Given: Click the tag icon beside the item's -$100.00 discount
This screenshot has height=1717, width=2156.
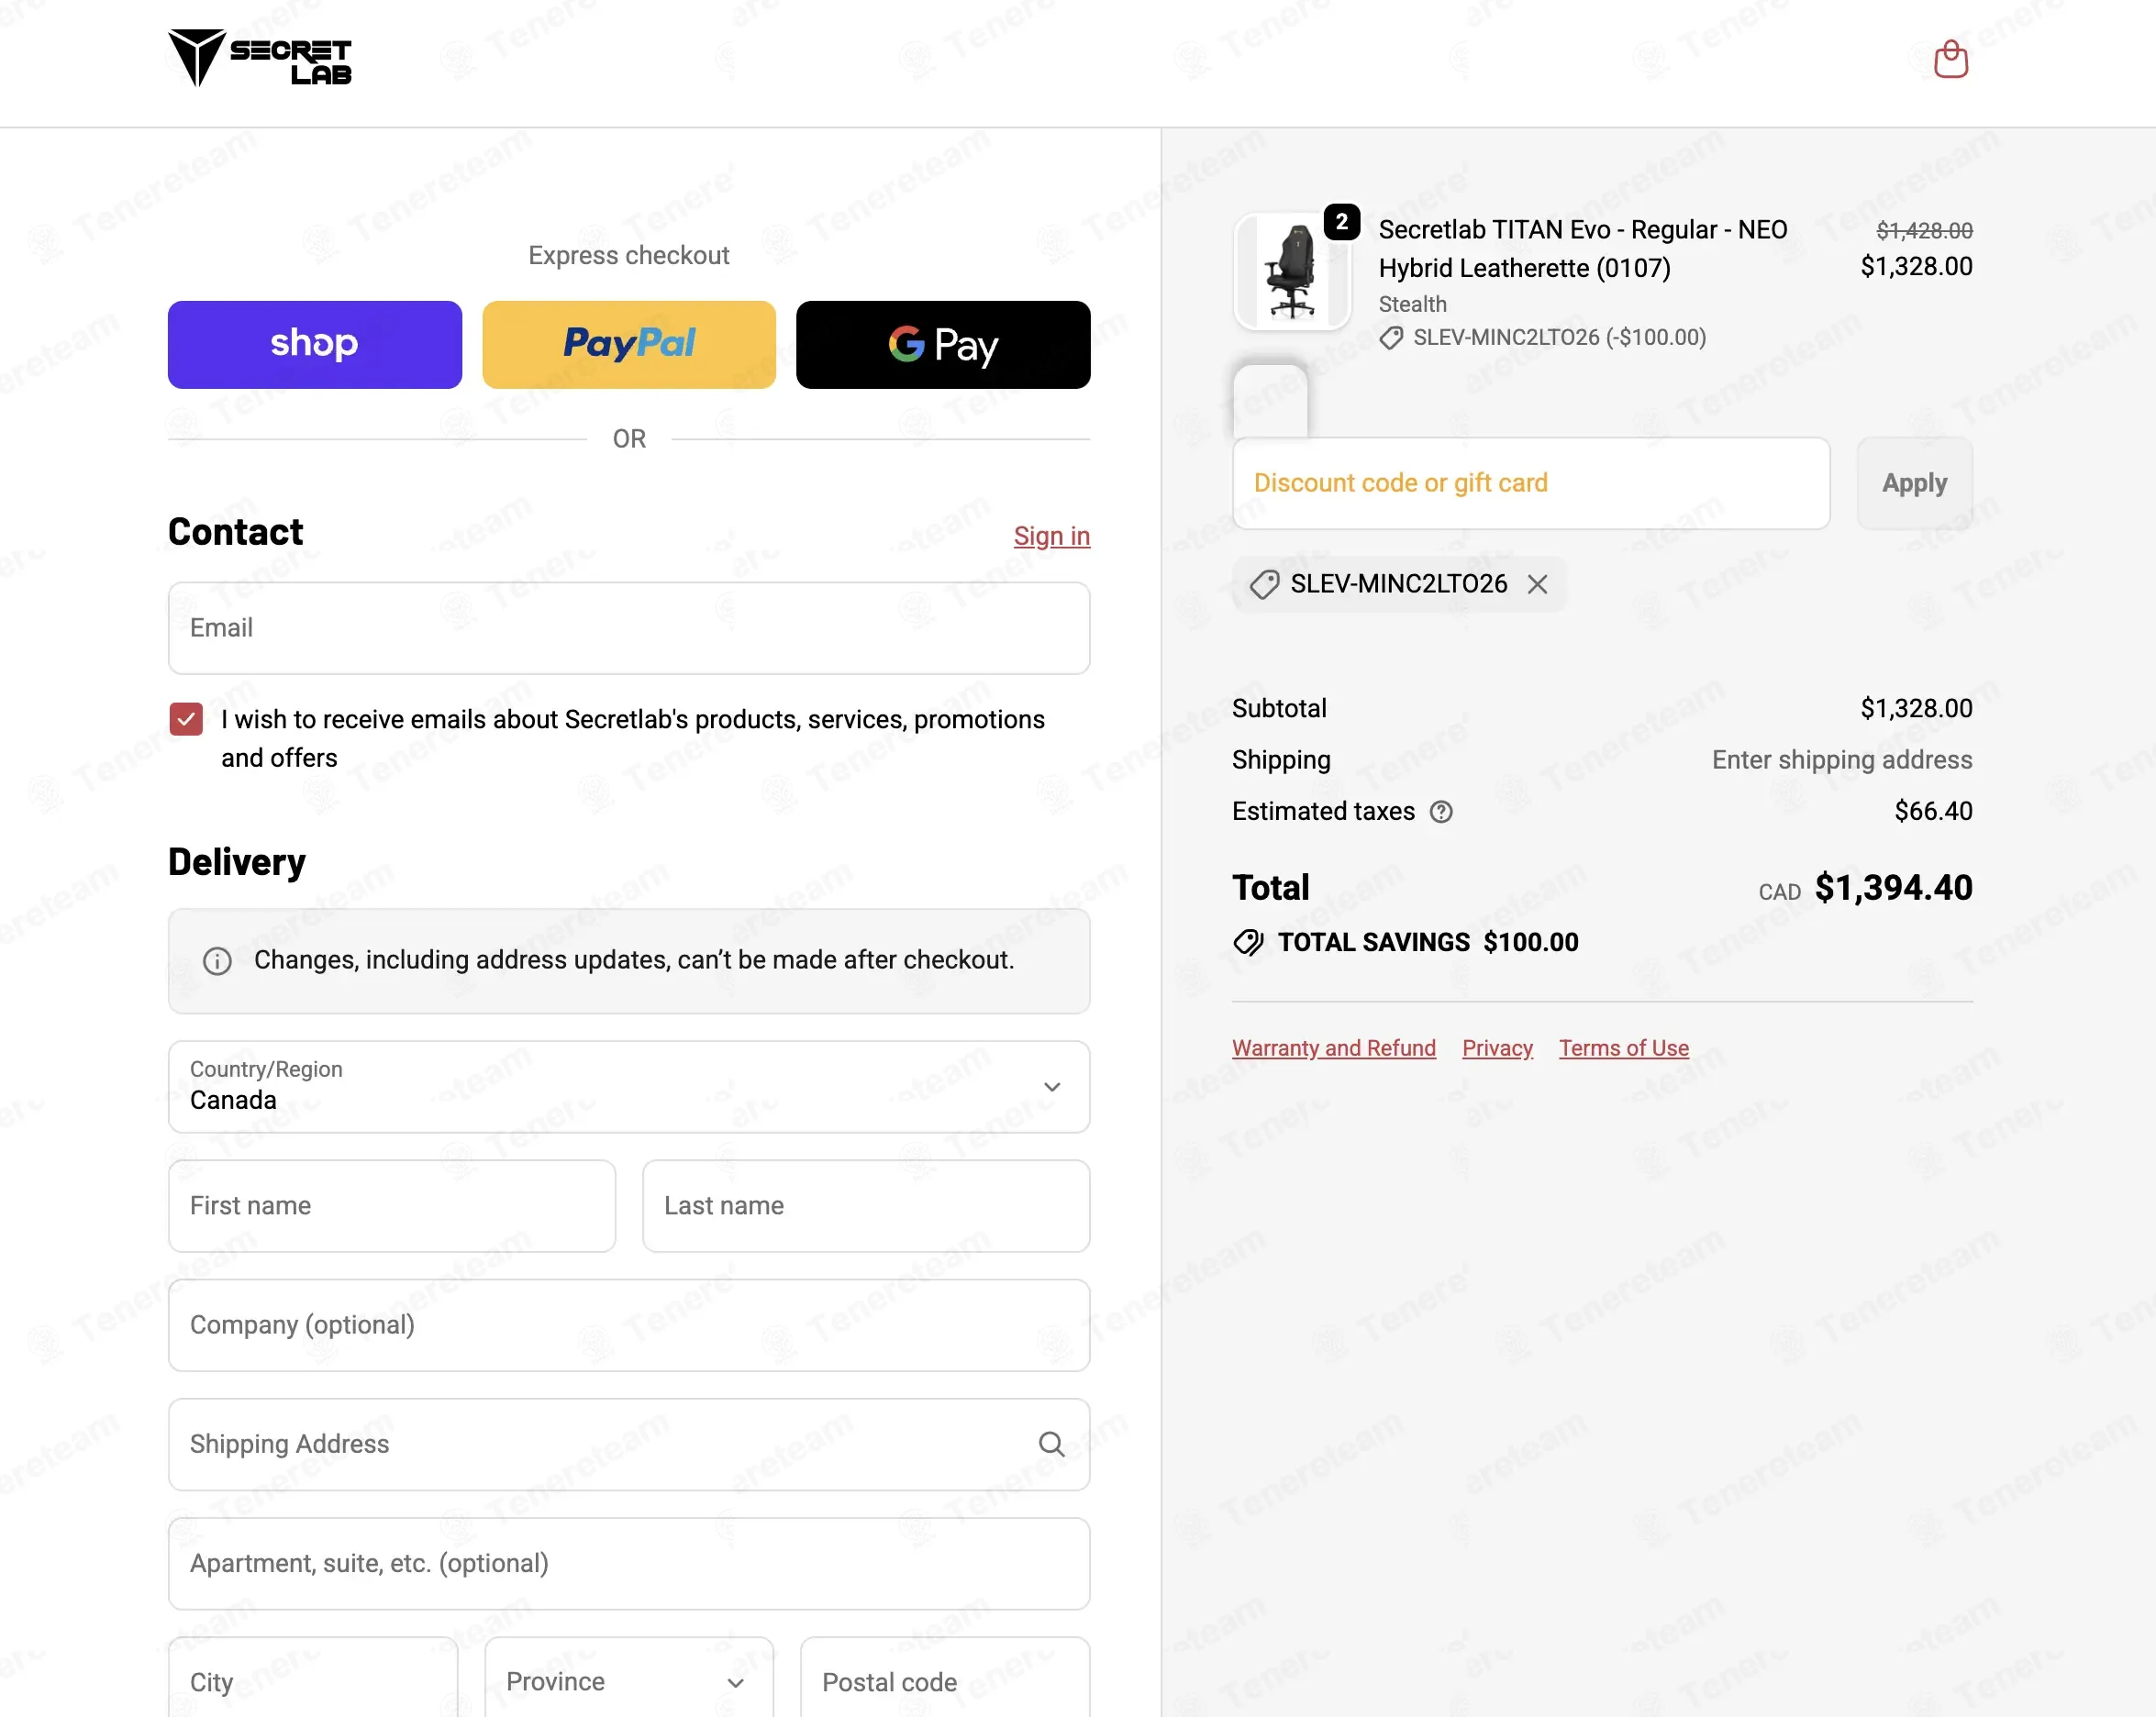Looking at the screenshot, I should click(1391, 338).
